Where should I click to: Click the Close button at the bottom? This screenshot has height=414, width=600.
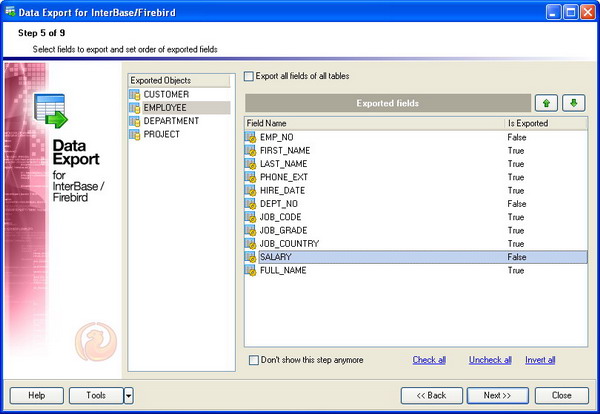pyautogui.click(x=562, y=396)
